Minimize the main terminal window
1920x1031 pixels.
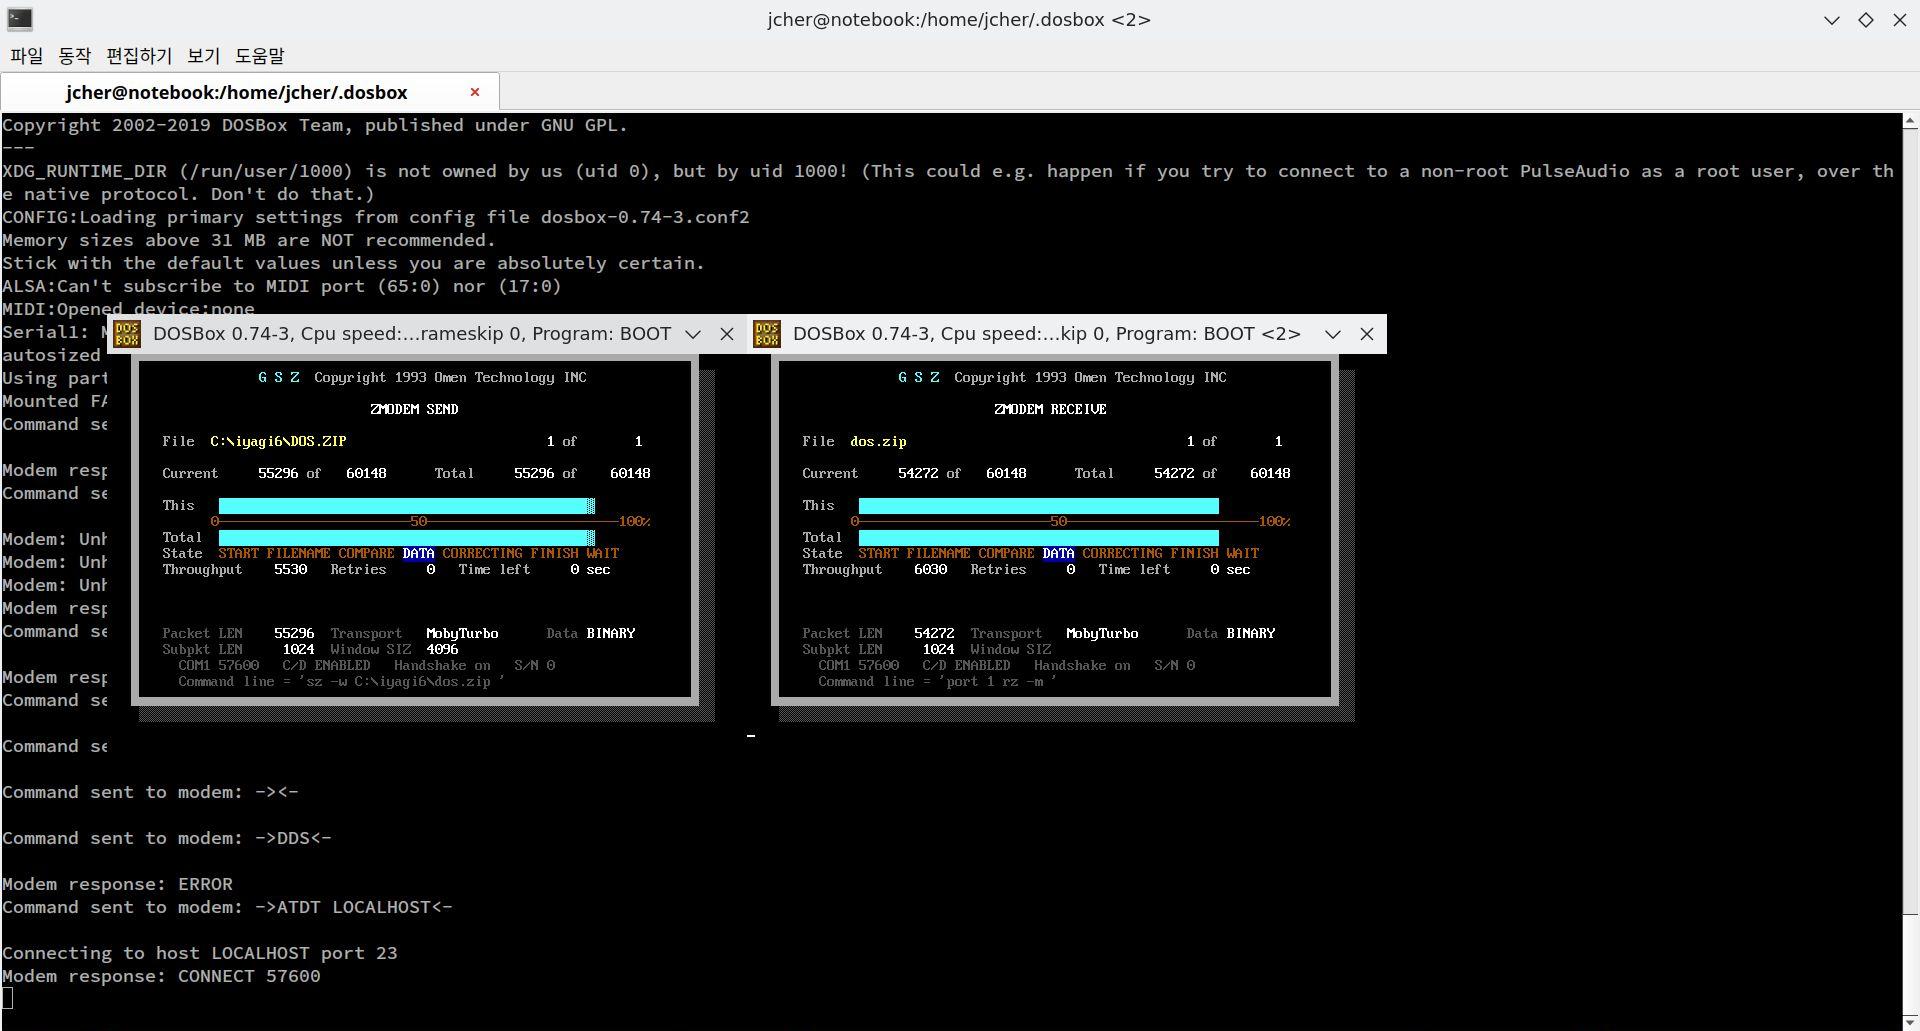point(1832,19)
